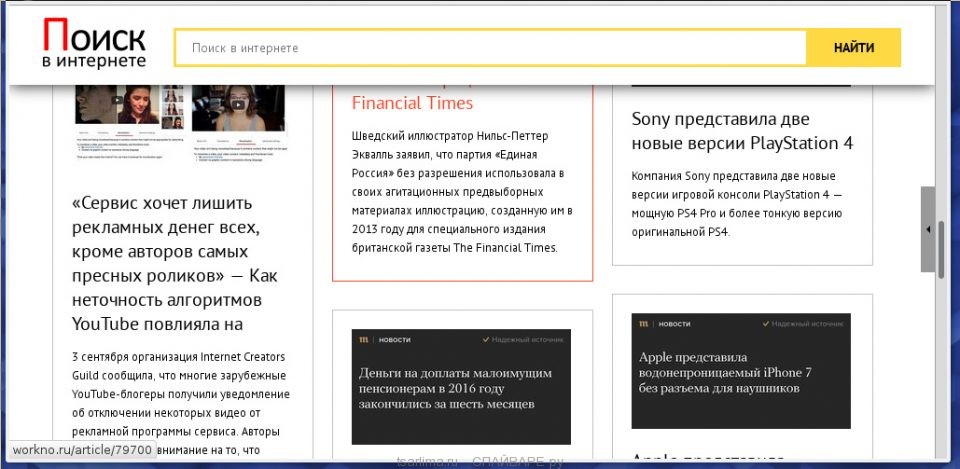The image size is (960, 469).
Task: Play the left YouTube video thumbnail
Action: tap(118, 101)
